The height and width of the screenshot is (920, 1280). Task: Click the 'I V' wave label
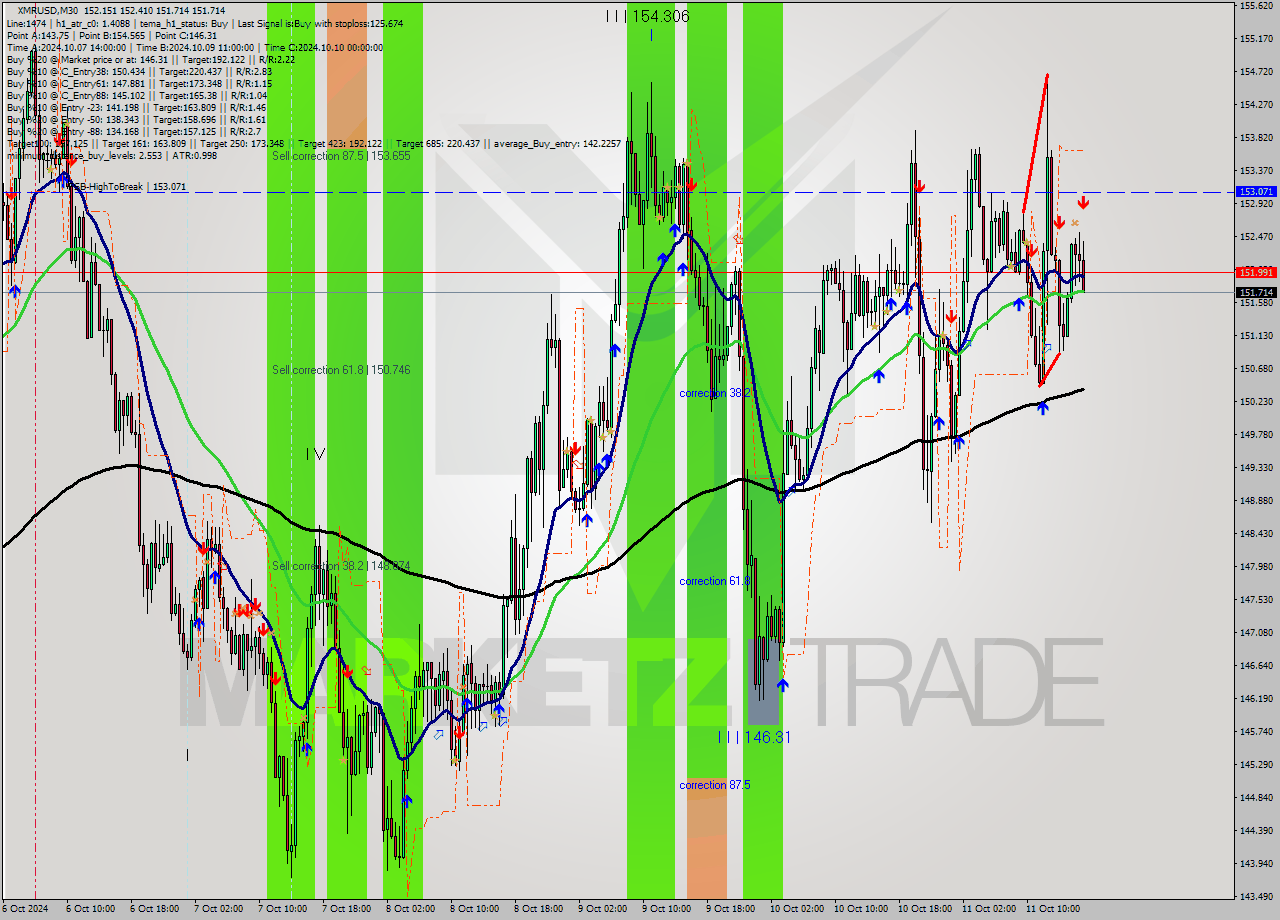point(315,454)
